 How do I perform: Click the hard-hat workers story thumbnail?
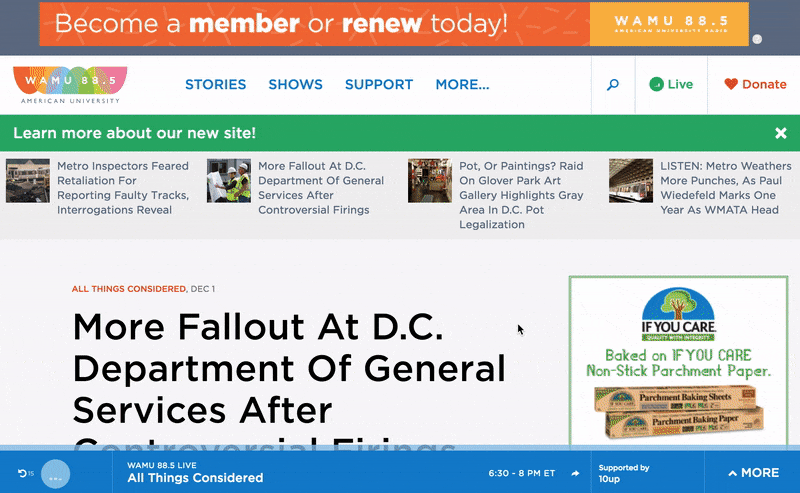(228, 181)
